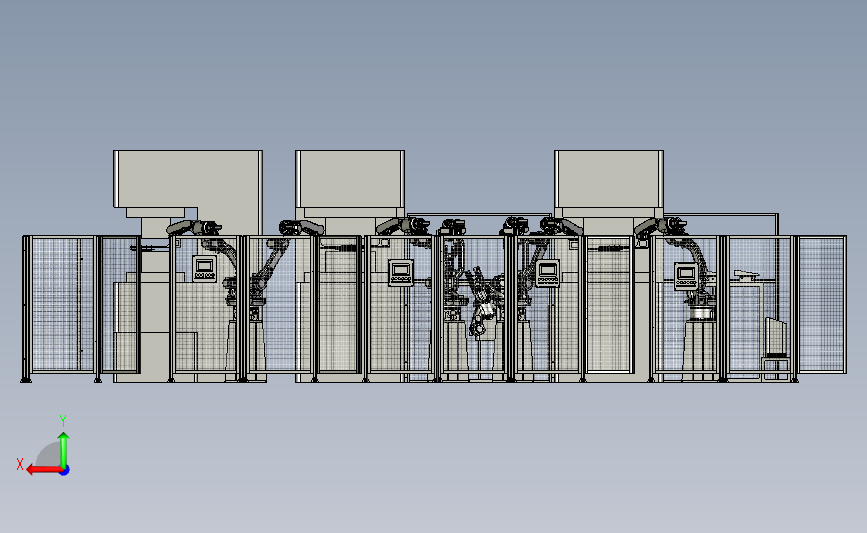867x533 pixels.
Task: Select the monitor on the stand at right
Action: click(776, 337)
